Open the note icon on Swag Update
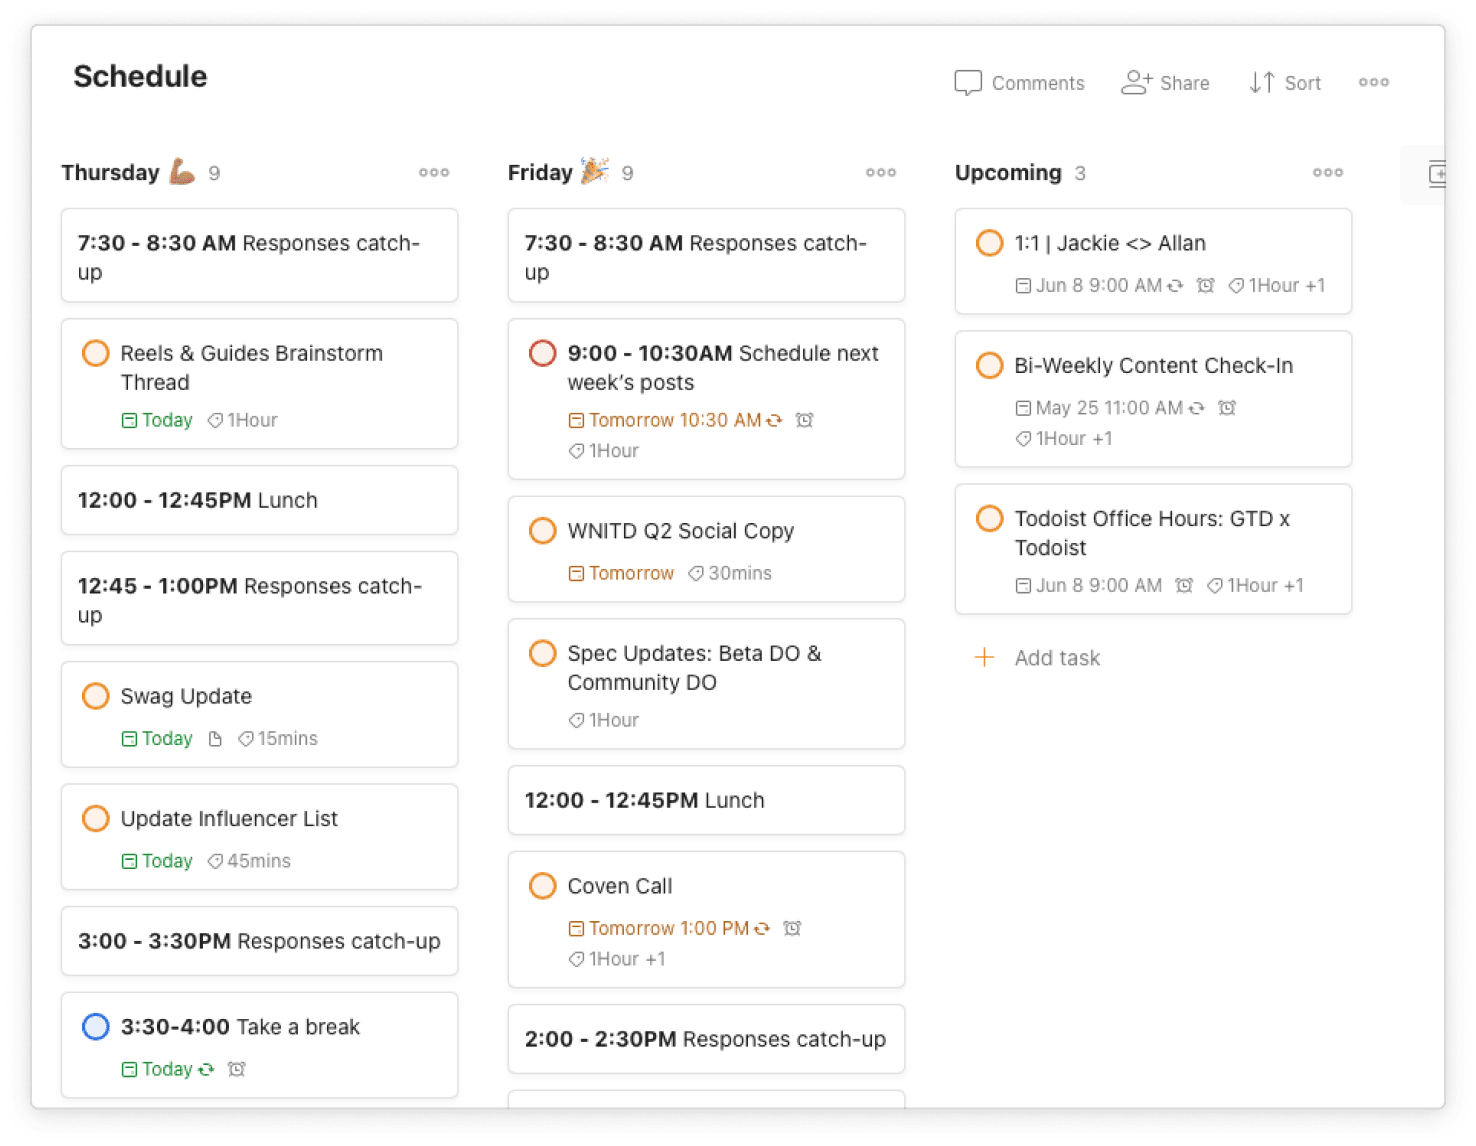Screen dimensions: 1476x1146 pyautogui.click(x=216, y=738)
